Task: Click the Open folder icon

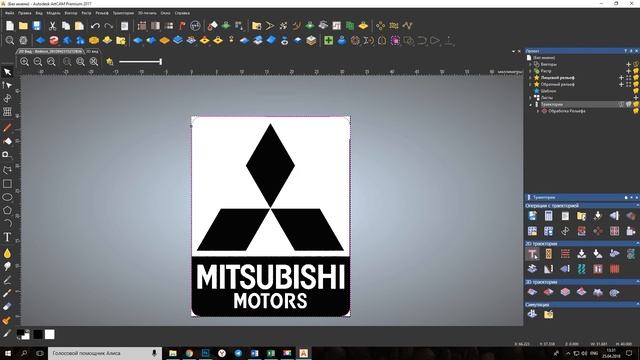Action: [23, 26]
